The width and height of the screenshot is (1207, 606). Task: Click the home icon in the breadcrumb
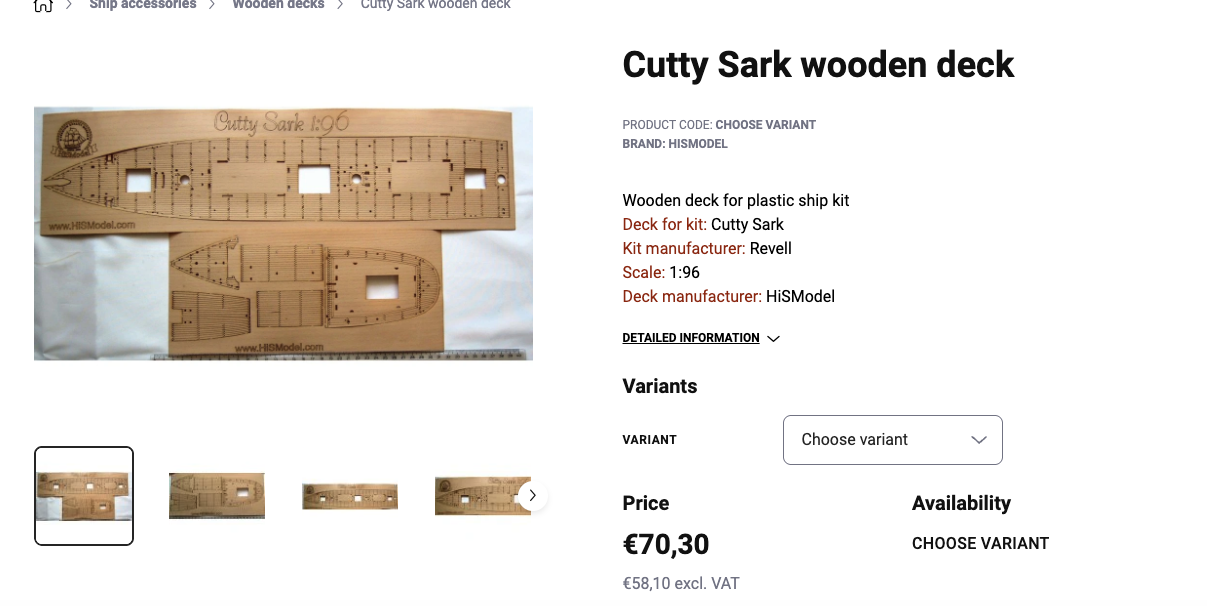point(43,5)
